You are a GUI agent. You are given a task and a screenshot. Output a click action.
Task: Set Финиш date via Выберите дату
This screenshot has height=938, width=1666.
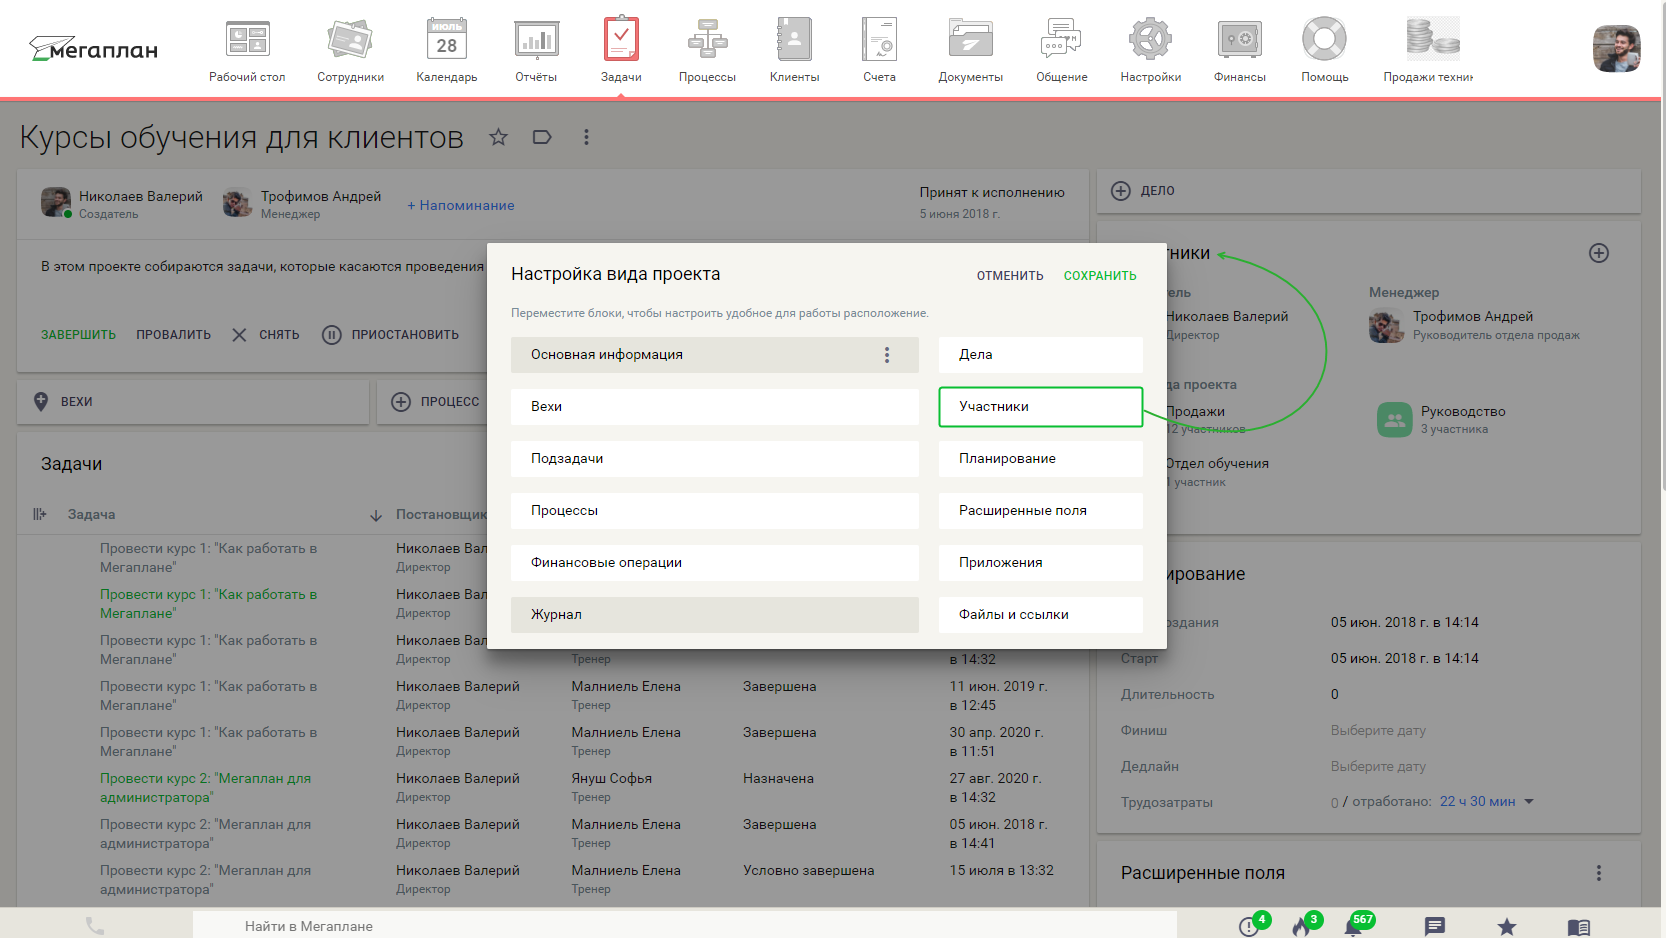pyautogui.click(x=1378, y=731)
